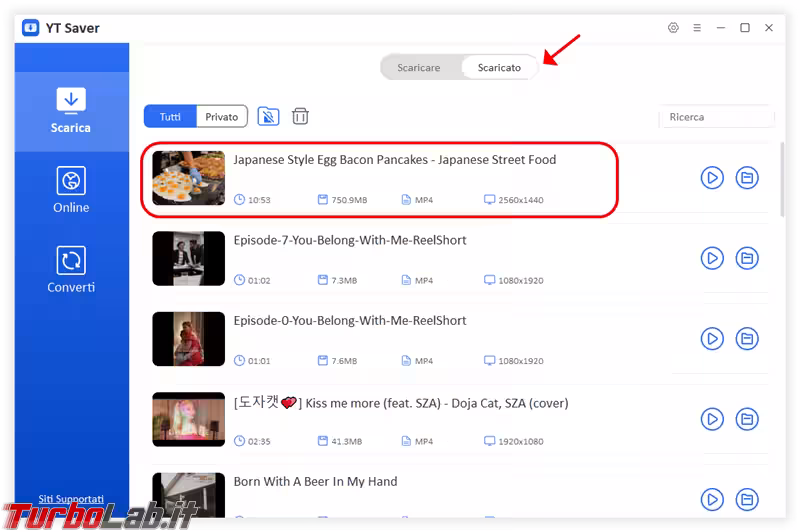
Task: Click the 10:53 duration value
Action: (259, 200)
